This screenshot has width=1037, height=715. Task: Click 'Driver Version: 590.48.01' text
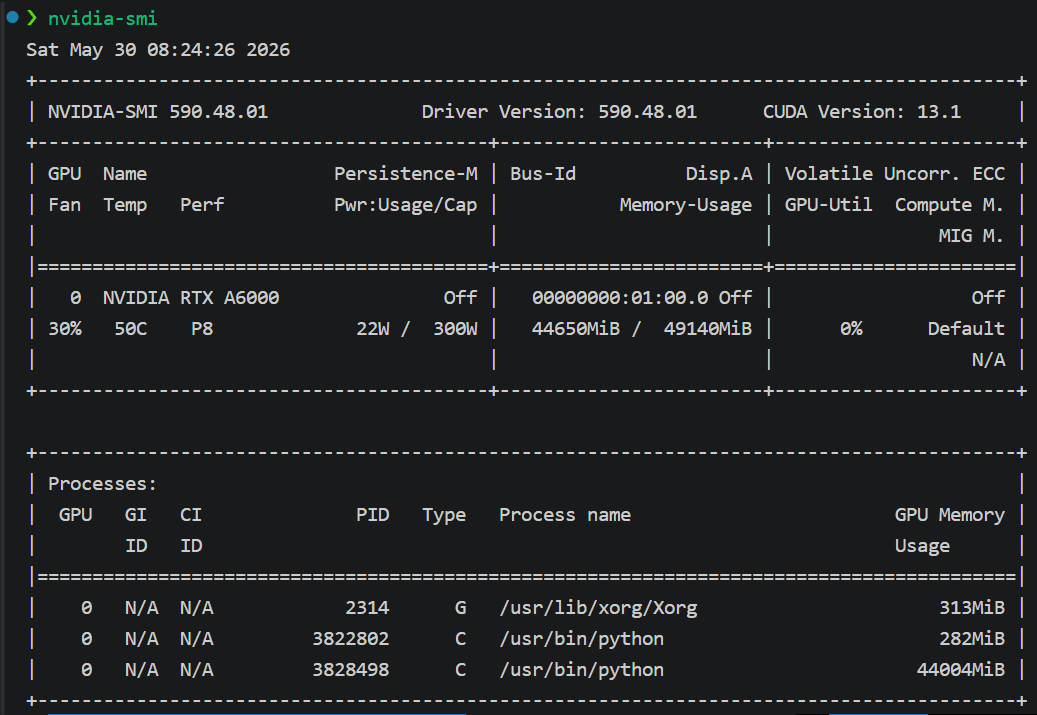point(560,112)
